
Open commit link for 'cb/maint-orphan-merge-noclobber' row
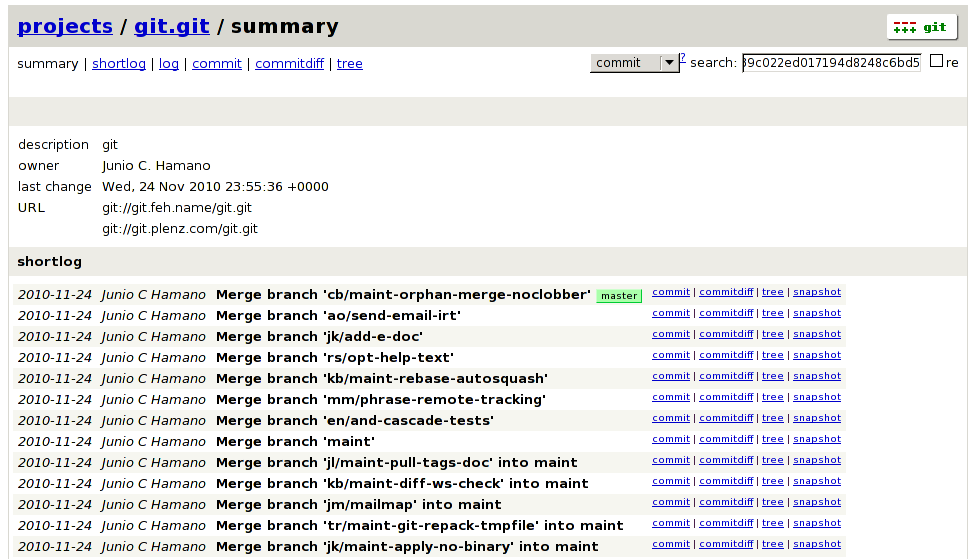tap(671, 292)
